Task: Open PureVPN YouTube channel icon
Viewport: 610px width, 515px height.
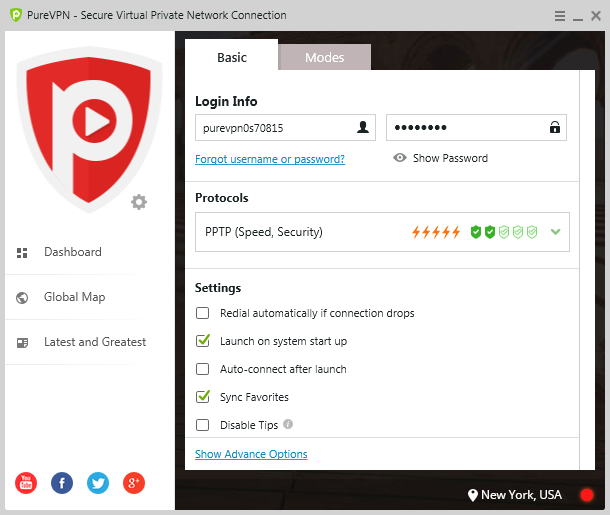Action: (26, 483)
